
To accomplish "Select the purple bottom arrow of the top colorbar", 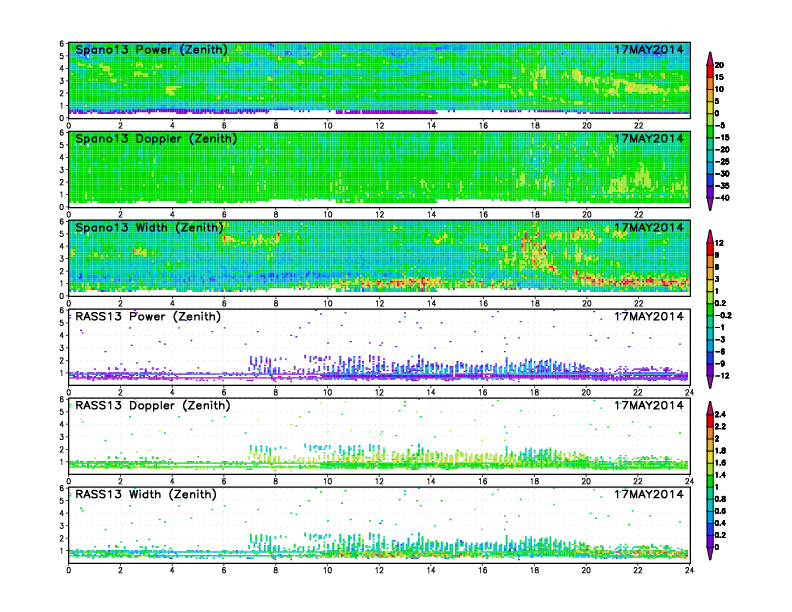I will click(x=710, y=204).
